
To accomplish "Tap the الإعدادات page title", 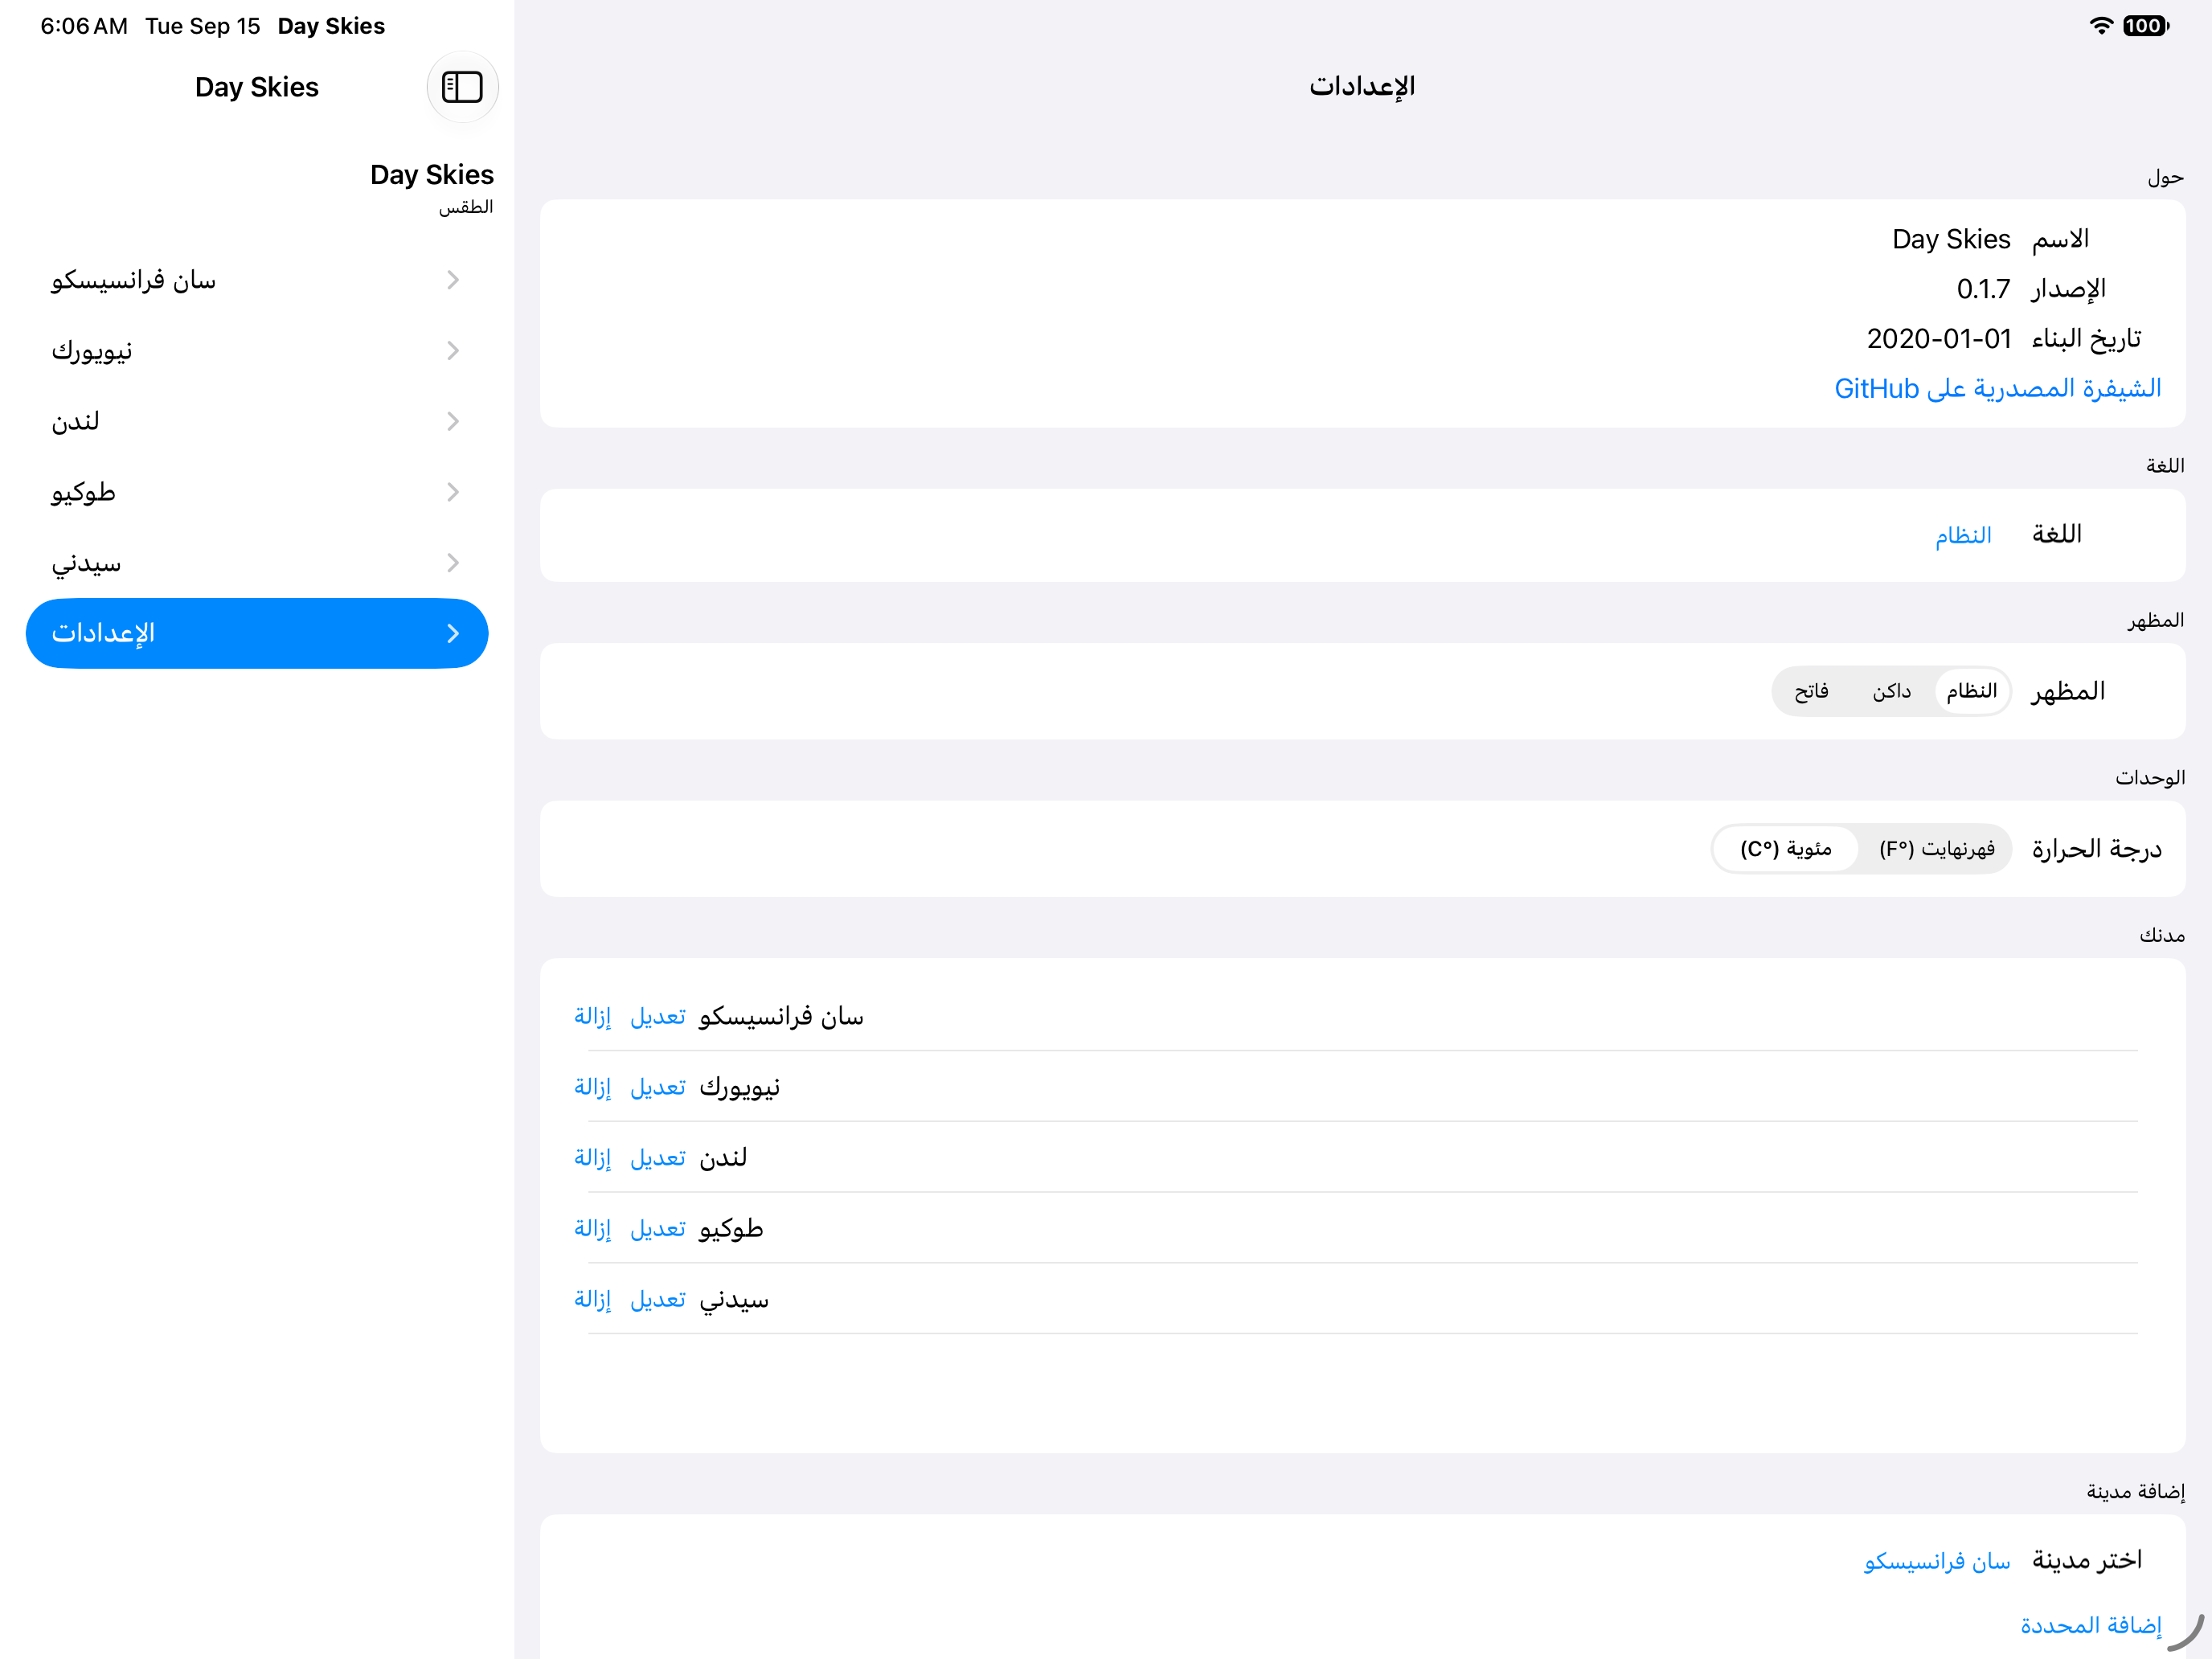I will 1362,87.
